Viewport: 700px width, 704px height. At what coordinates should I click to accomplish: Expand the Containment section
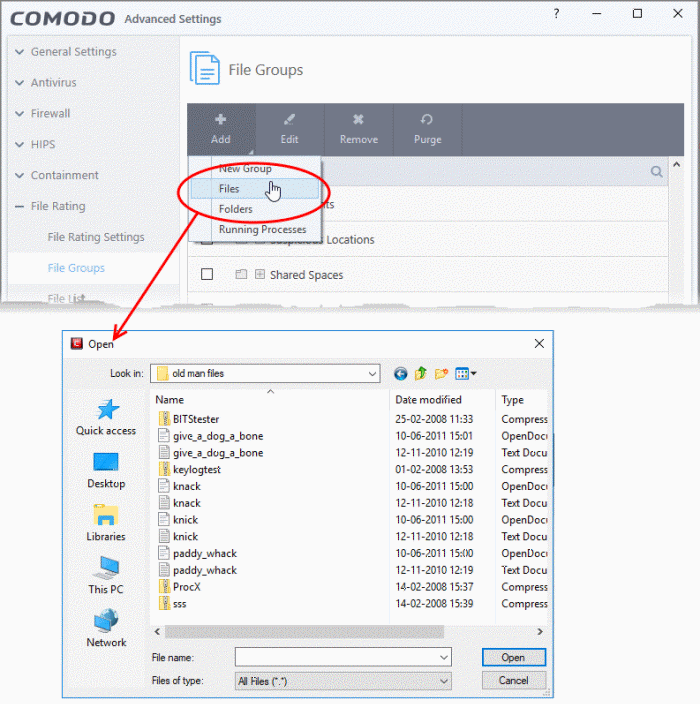[x=19, y=176]
